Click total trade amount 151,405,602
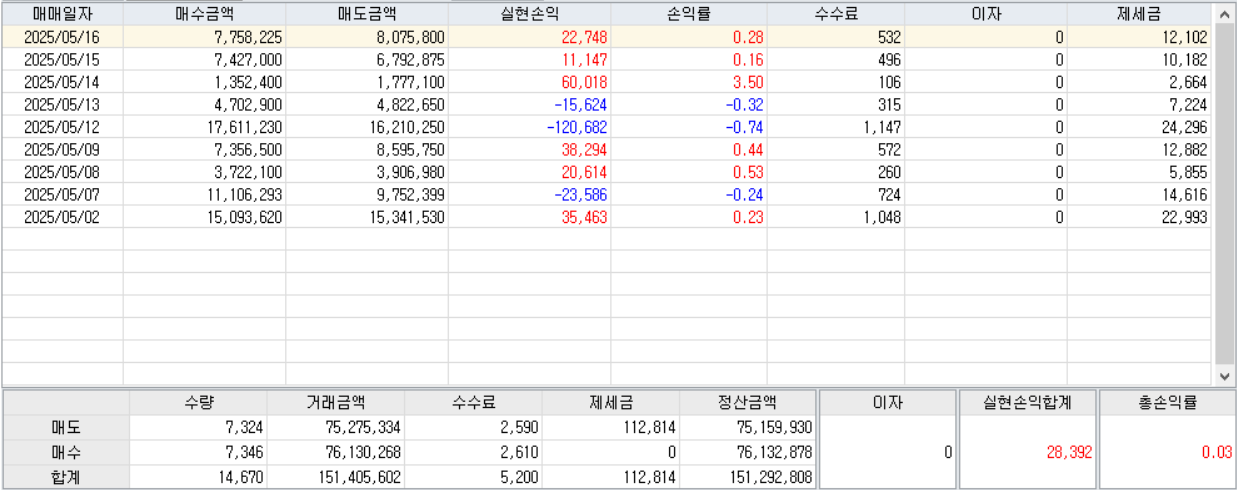Viewport: 1237px width, 490px height. point(358,477)
